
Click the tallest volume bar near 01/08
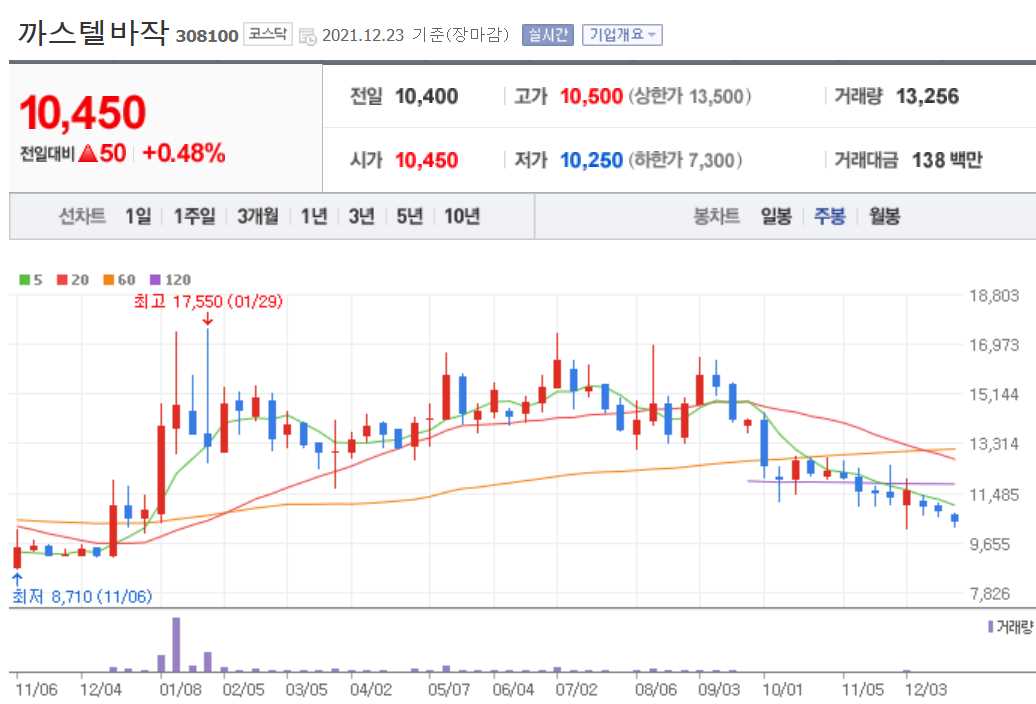178,645
